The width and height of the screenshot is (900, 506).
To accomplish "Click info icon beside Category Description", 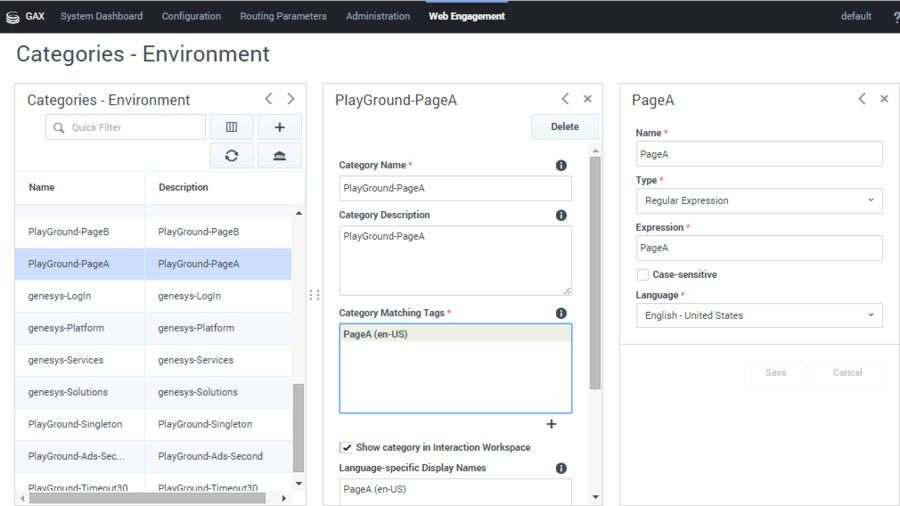I will point(561,215).
